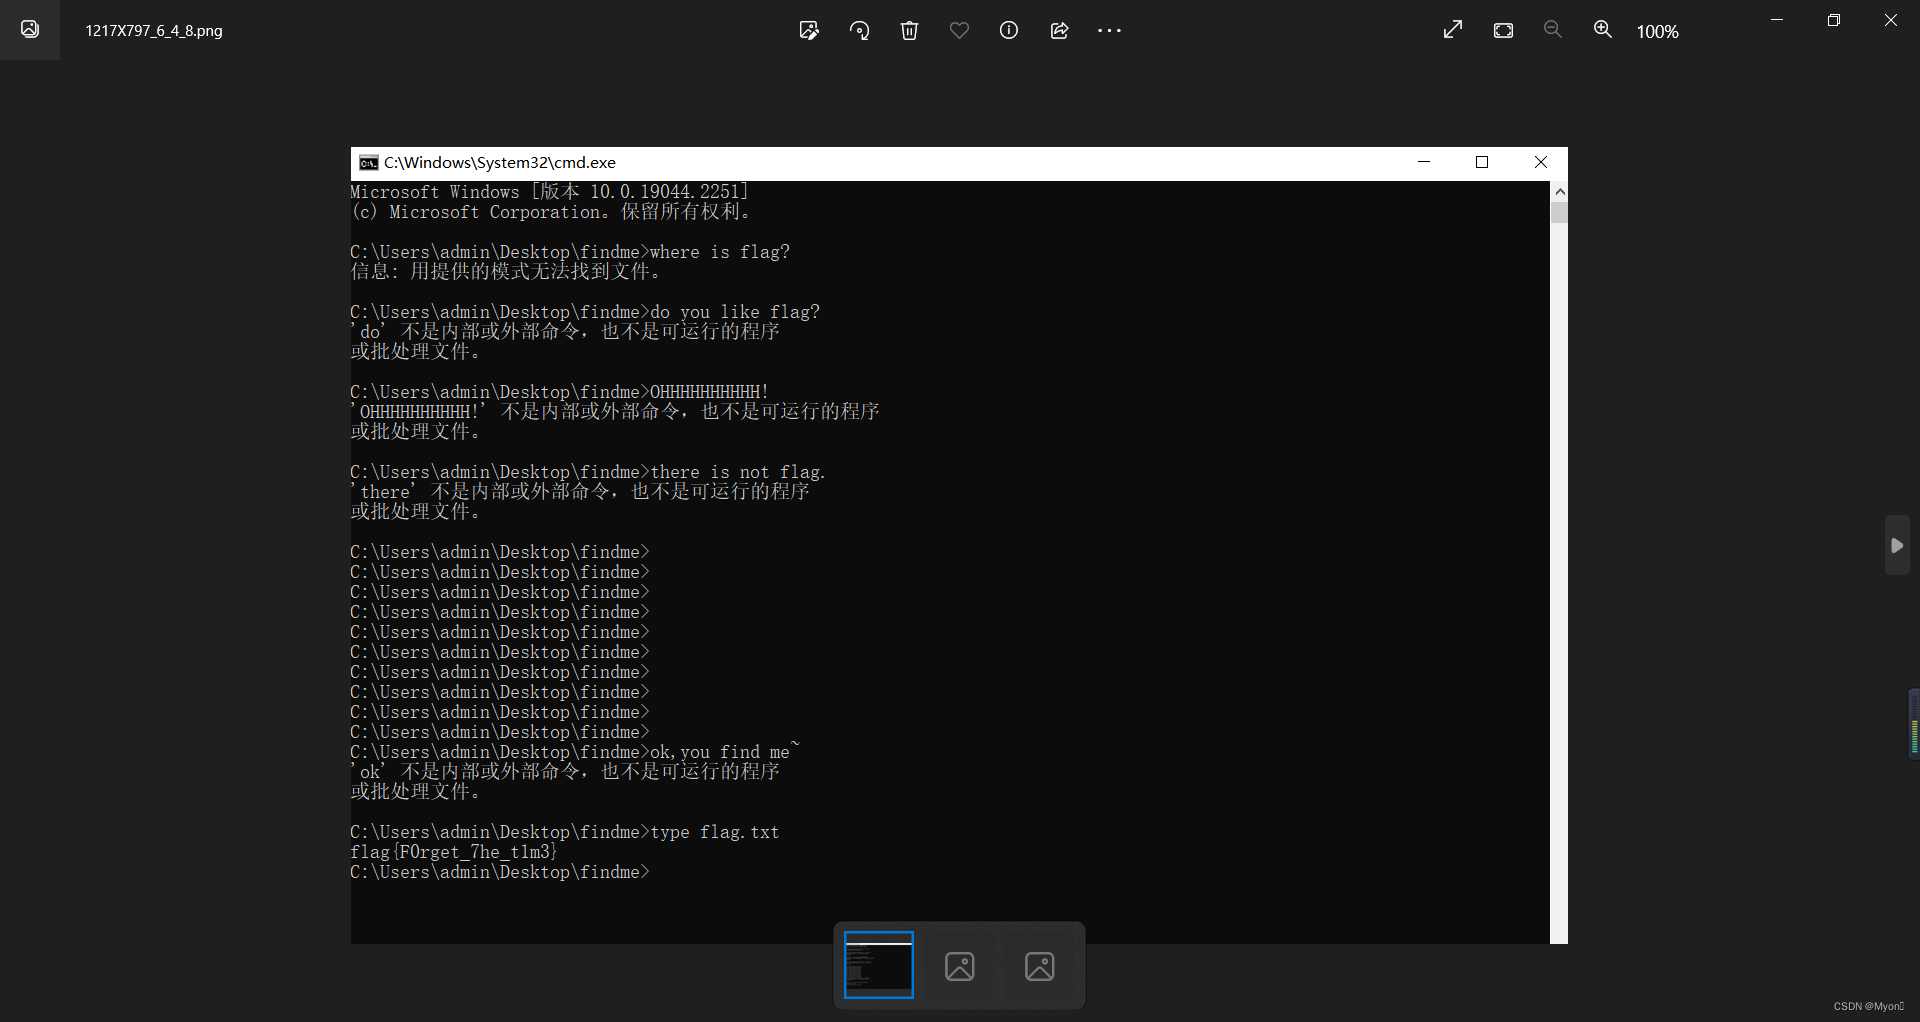Viewport: 1920px width, 1022px height.
Task: Click the file name 1217X797_6_4_8.png
Action: [x=154, y=31]
